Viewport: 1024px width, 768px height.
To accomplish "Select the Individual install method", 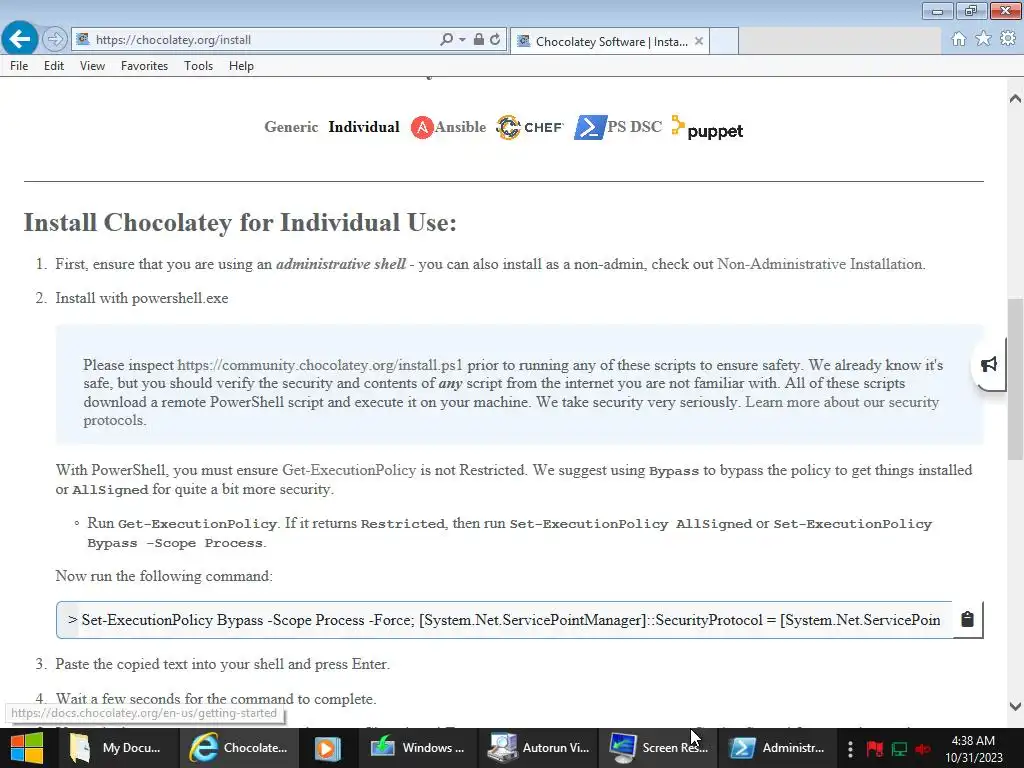I will click(364, 127).
